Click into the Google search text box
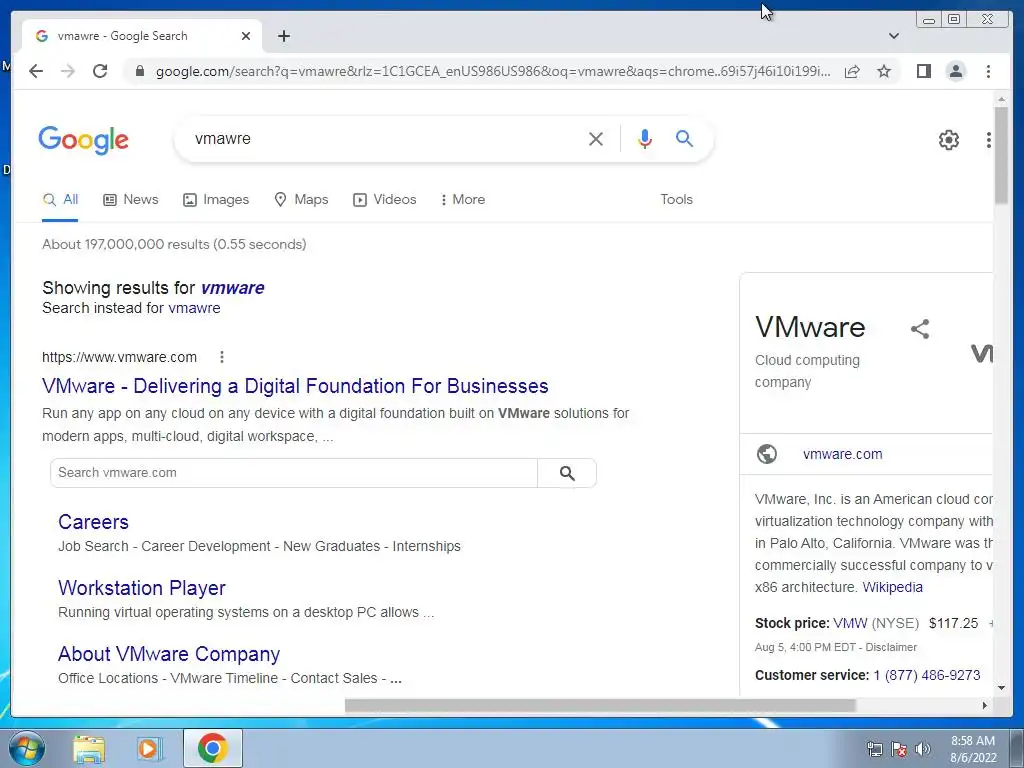The image size is (1024, 768). click(x=385, y=138)
